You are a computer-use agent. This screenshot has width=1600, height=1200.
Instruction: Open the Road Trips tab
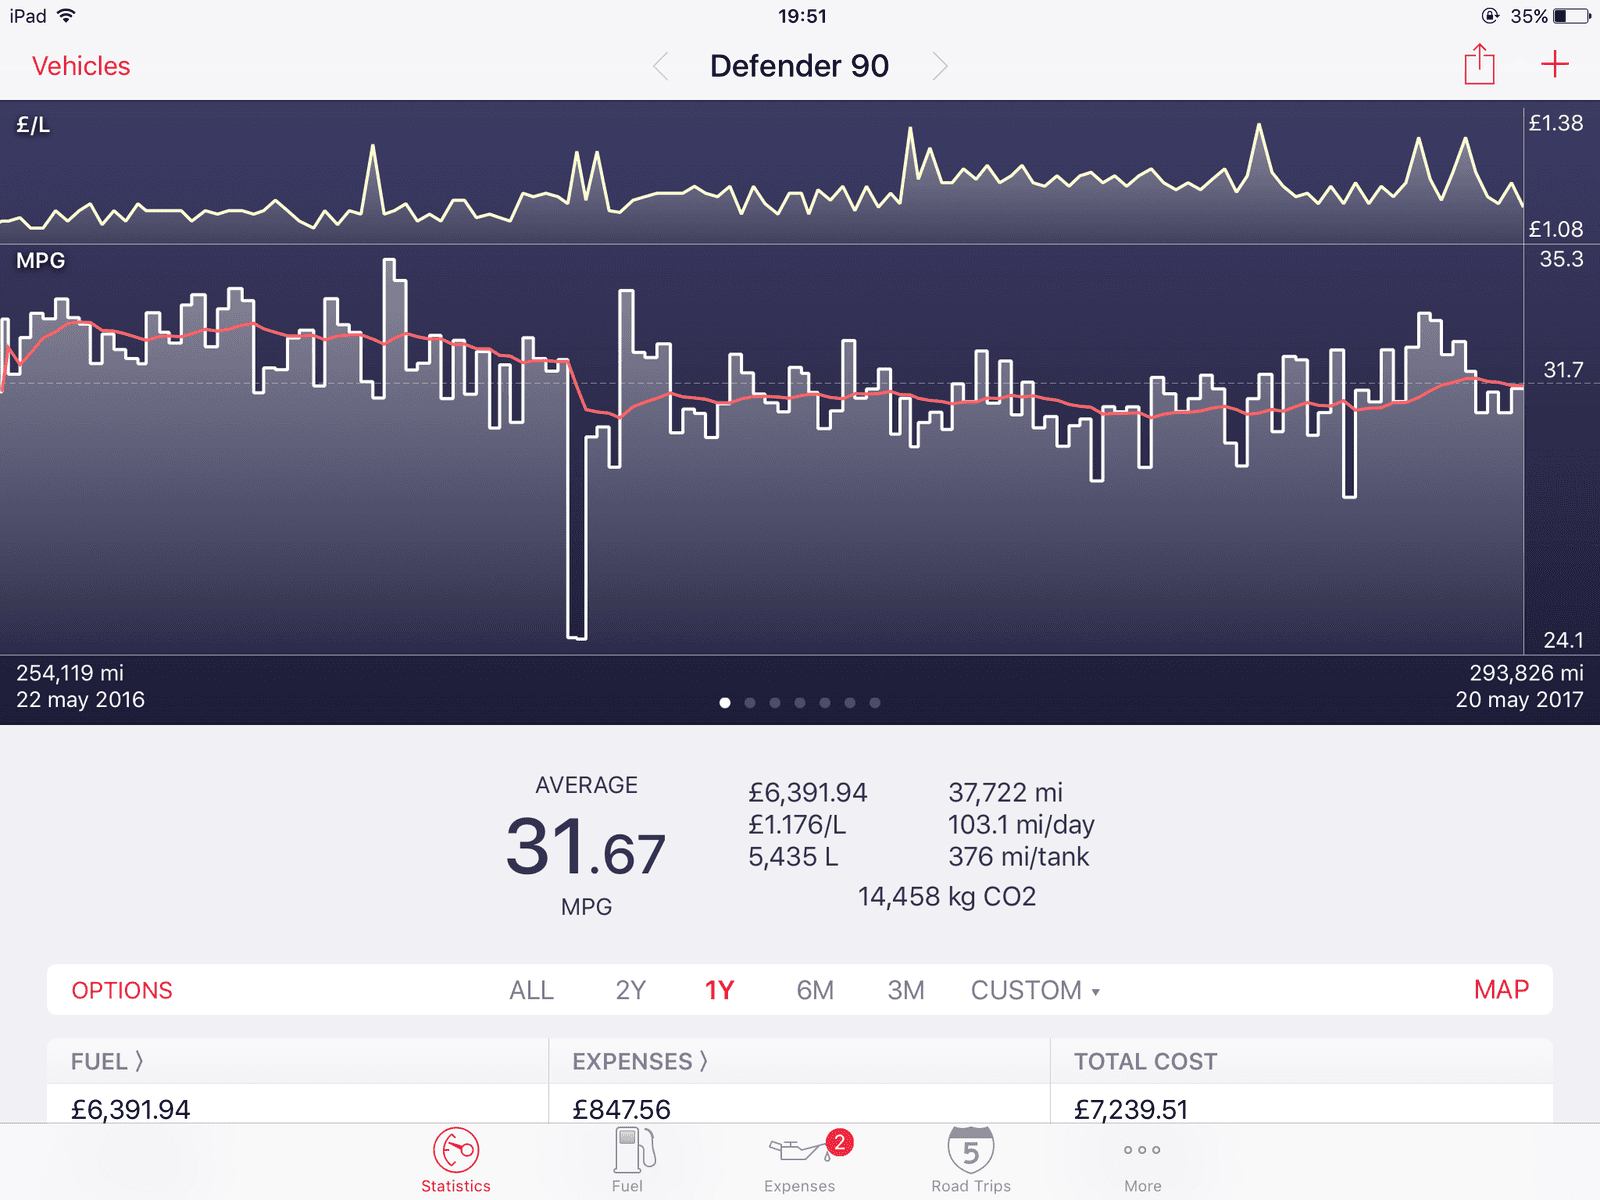(x=971, y=1161)
